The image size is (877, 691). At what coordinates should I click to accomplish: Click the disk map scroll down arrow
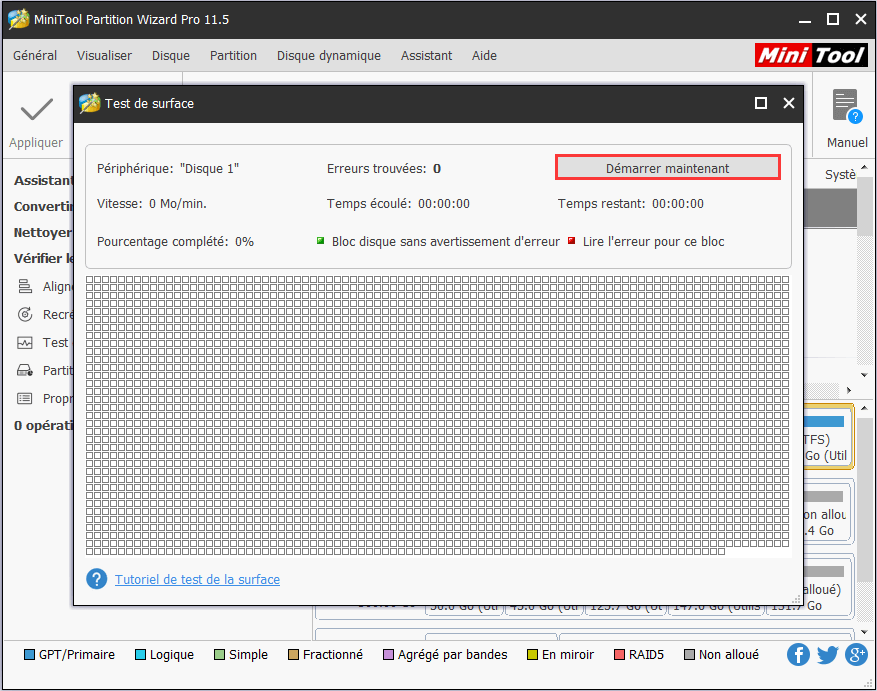pyautogui.click(x=865, y=632)
